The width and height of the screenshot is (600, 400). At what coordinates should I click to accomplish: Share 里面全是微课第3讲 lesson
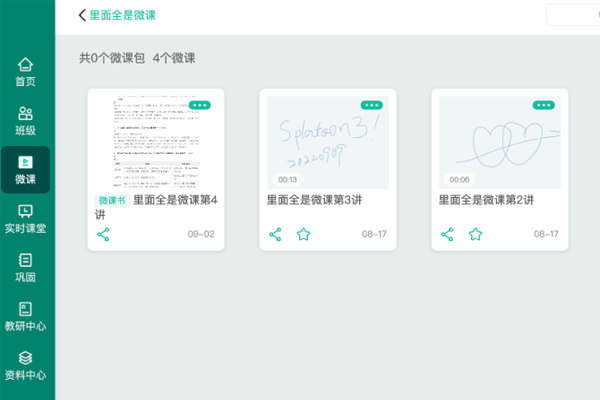(276, 234)
